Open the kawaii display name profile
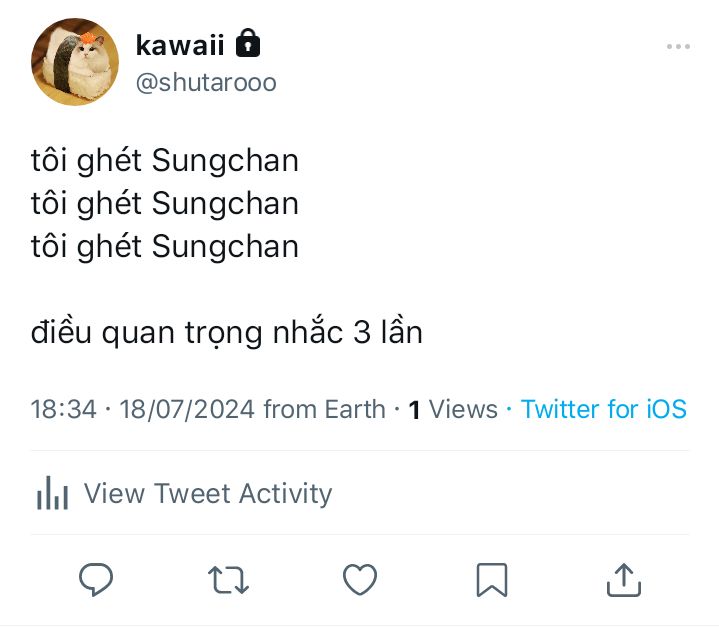This screenshot has height=627, width=719. pos(180,44)
